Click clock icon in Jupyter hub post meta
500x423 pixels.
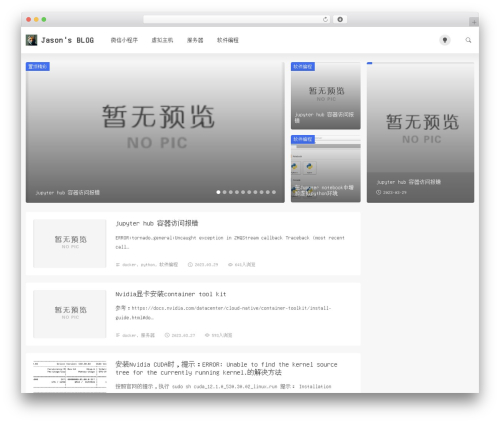point(190,265)
